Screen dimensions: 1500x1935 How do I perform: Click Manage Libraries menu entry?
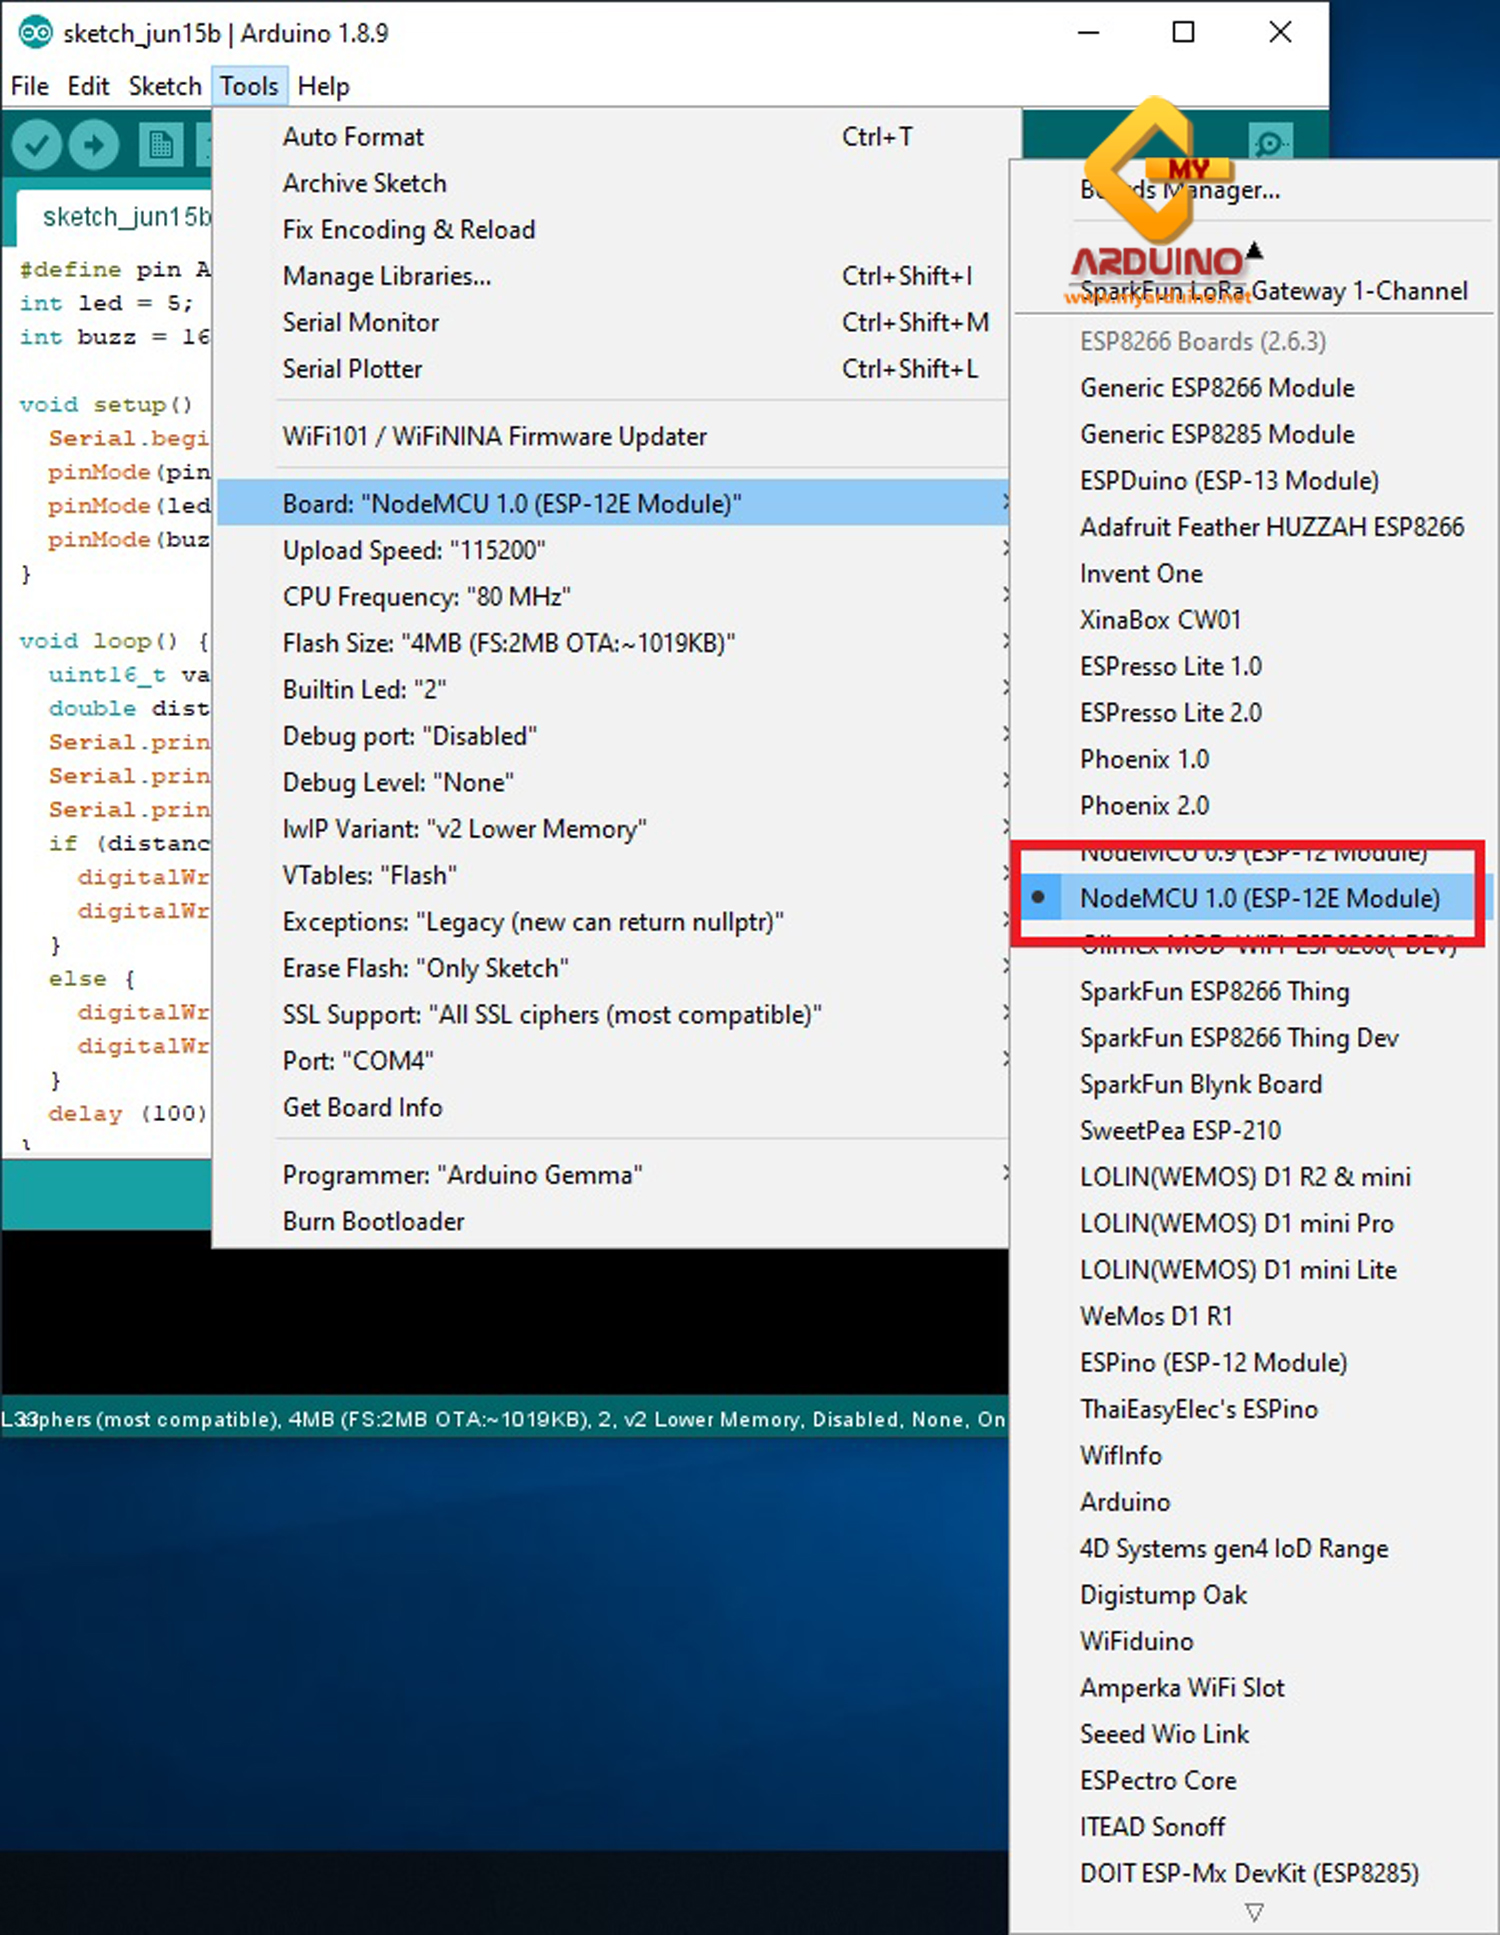coord(386,276)
